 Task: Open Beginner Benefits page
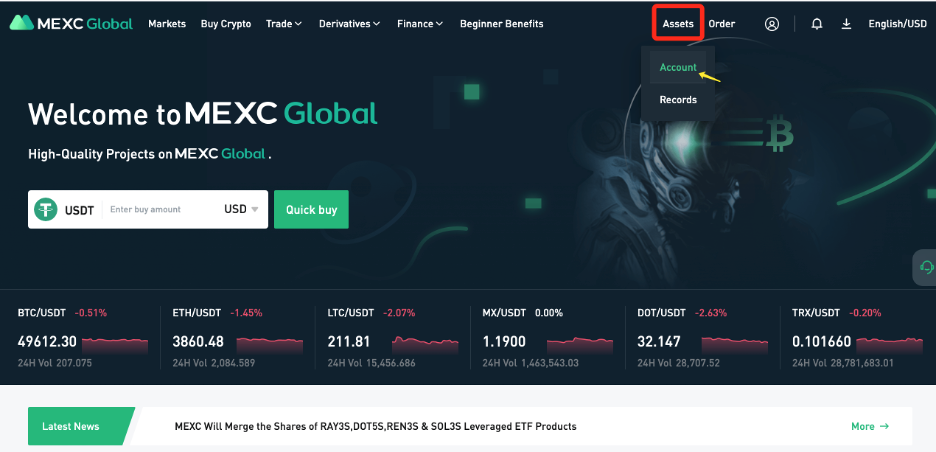pyautogui.click(x=501, y=24)
